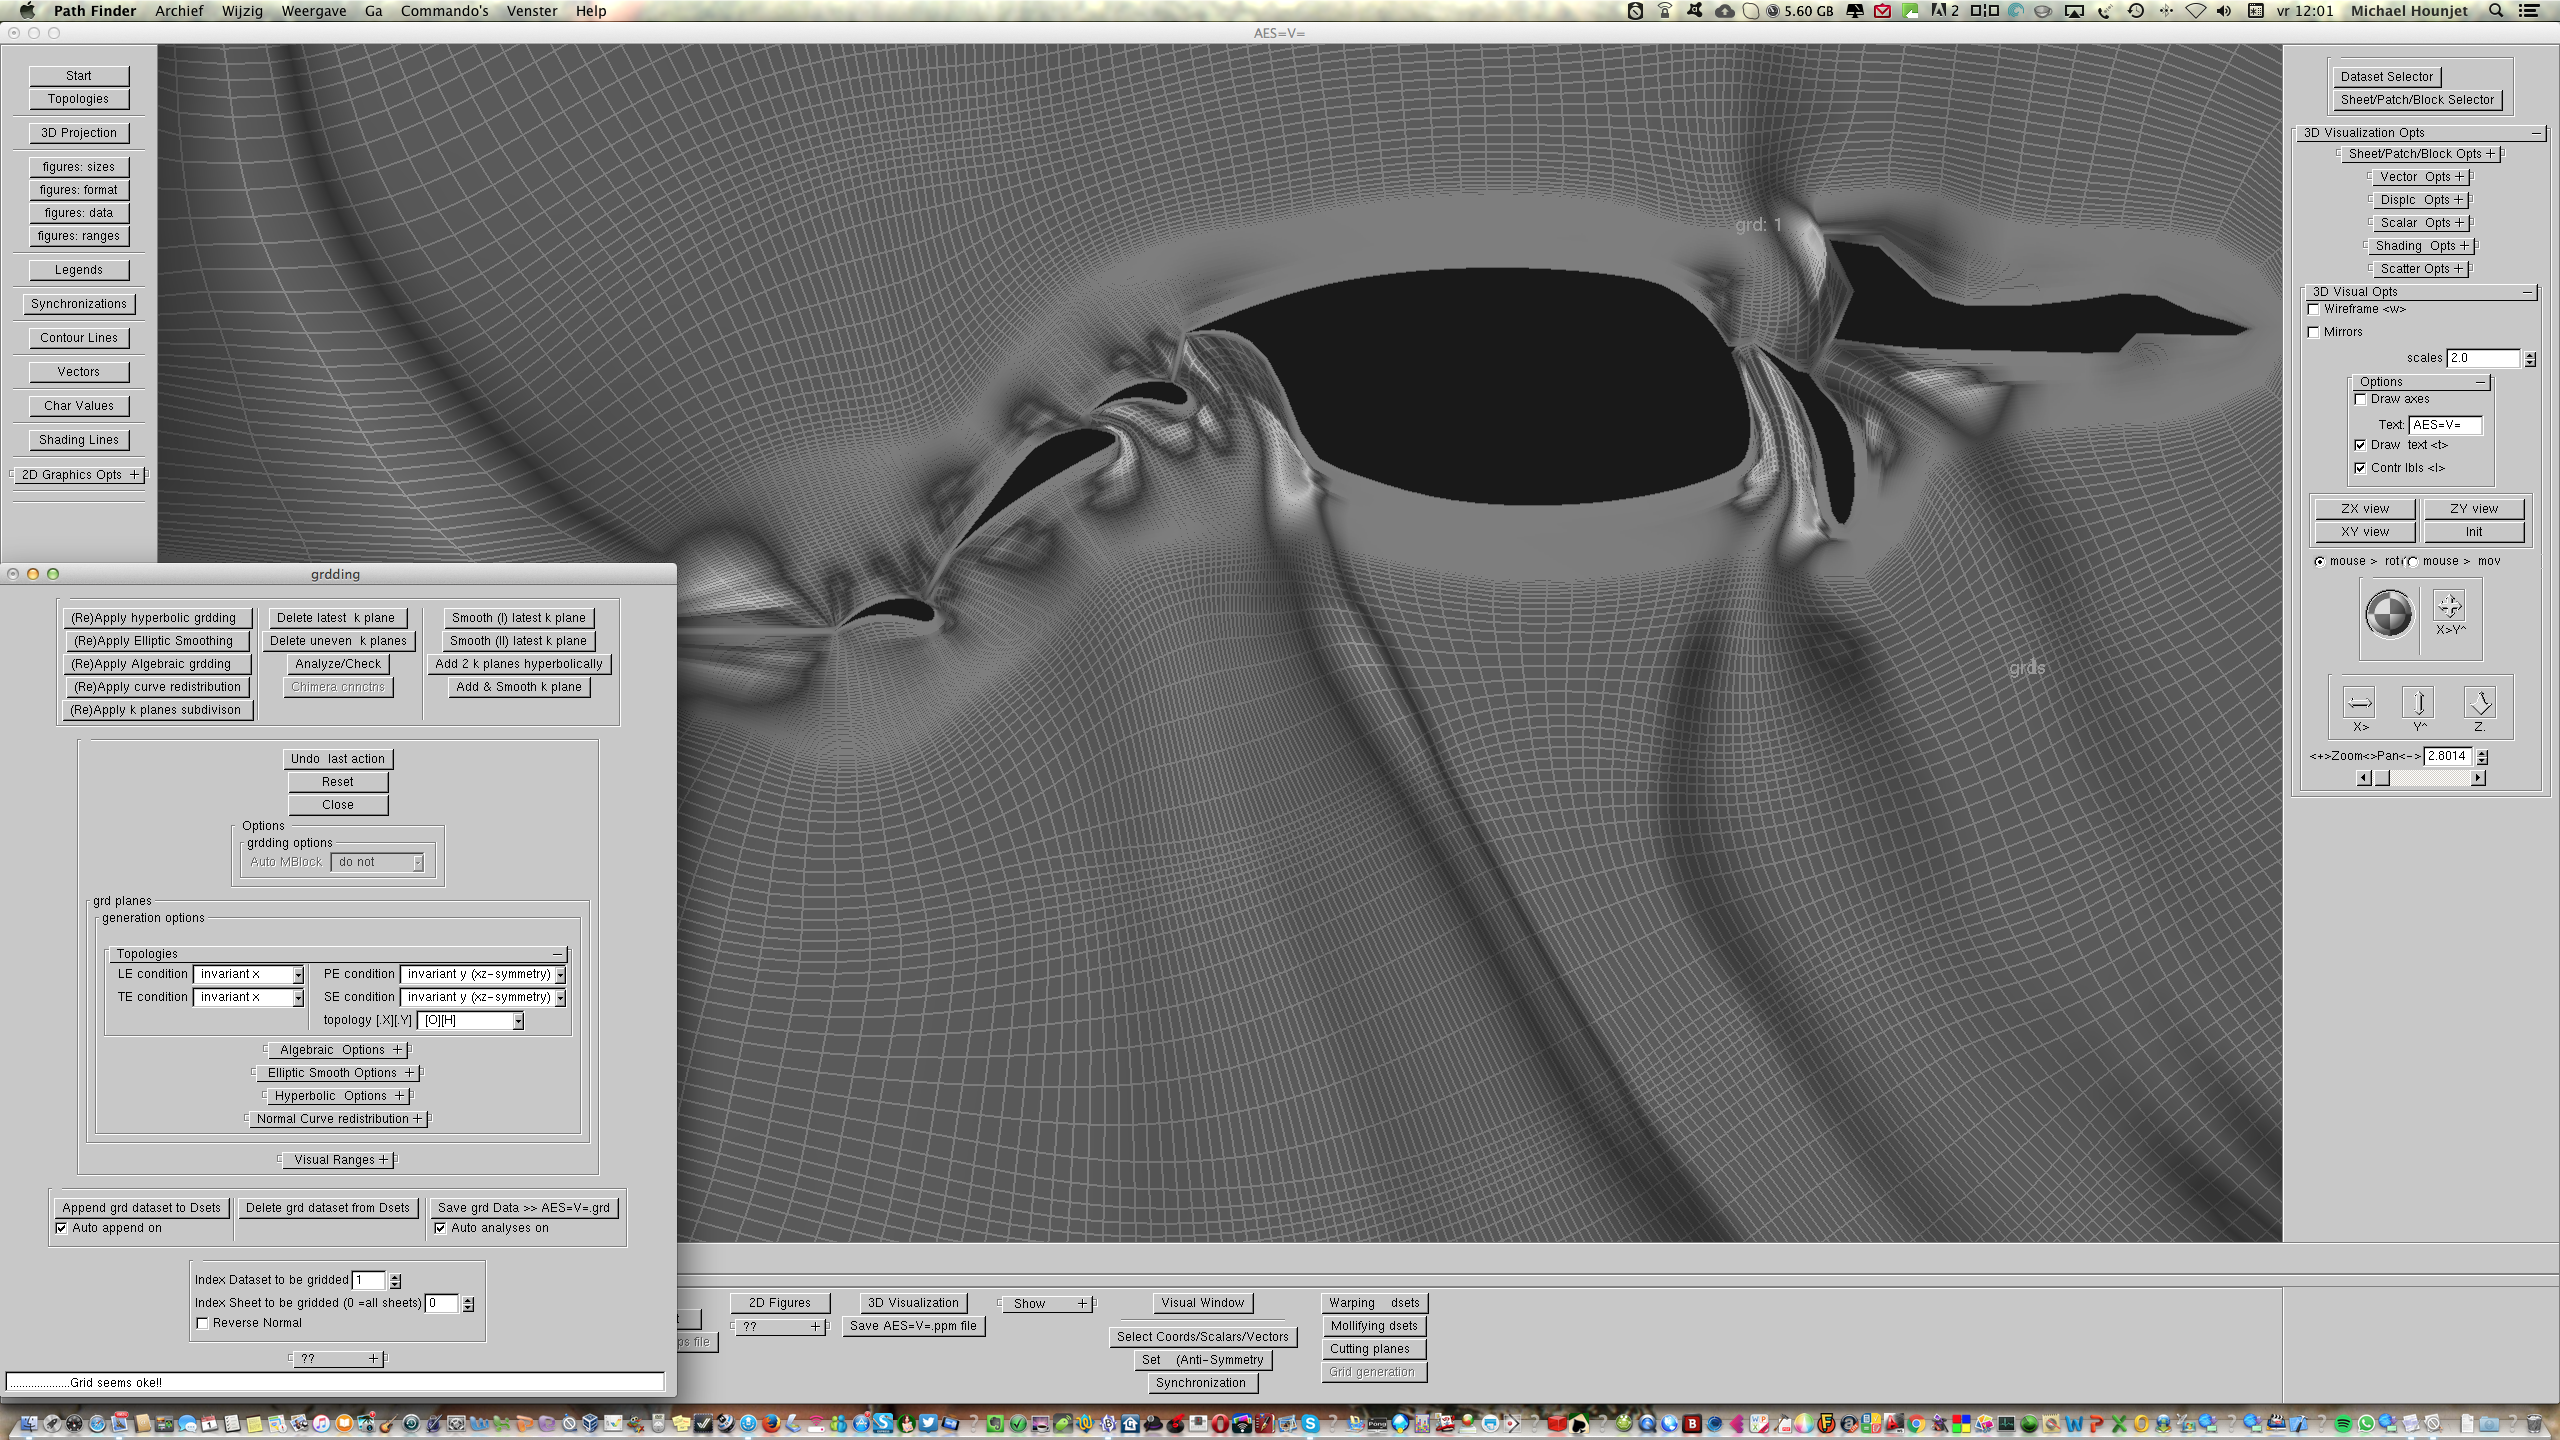Click the phone handset menu bar icon
This screenshot has width=2560, height=1440.
(x=2106, y=11)
